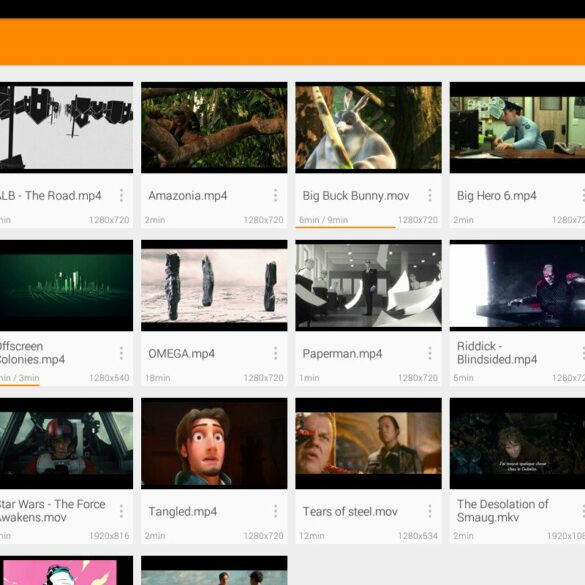The width and height of the screenshot is (585, 585).
Task: Select the Big Hero 6.mp4 file name
Action: click(497, 195)
